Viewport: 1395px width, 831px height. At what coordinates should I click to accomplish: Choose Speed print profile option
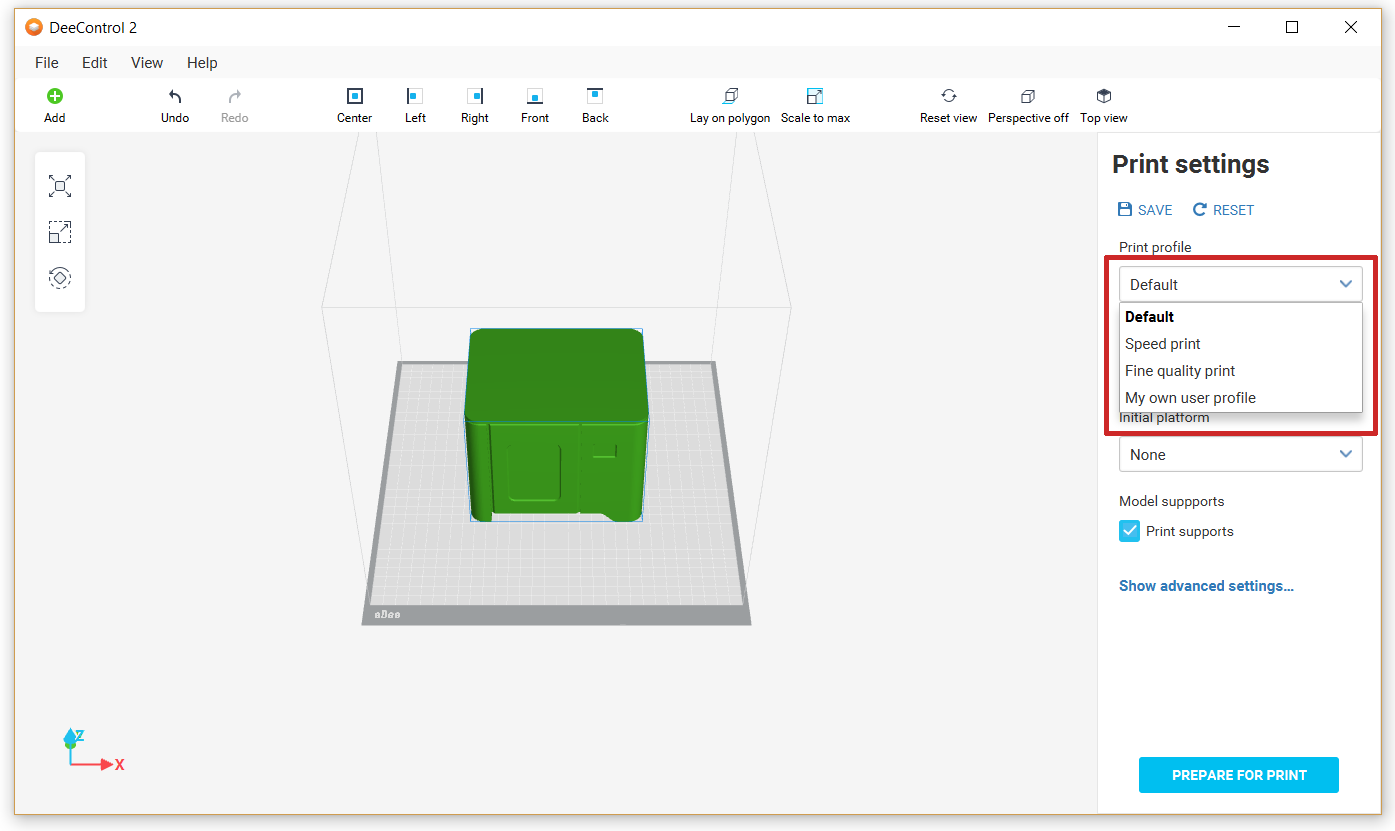(1163, 344)
